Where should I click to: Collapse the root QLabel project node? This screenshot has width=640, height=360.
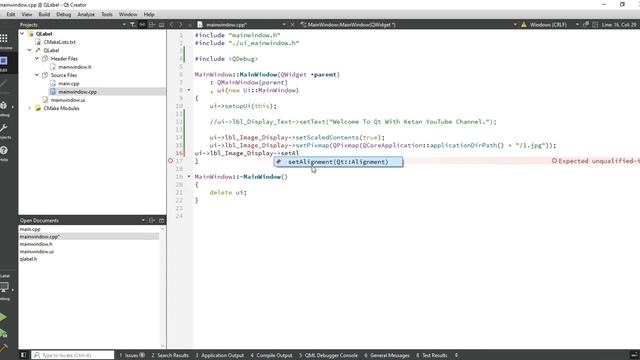(22, 34)
